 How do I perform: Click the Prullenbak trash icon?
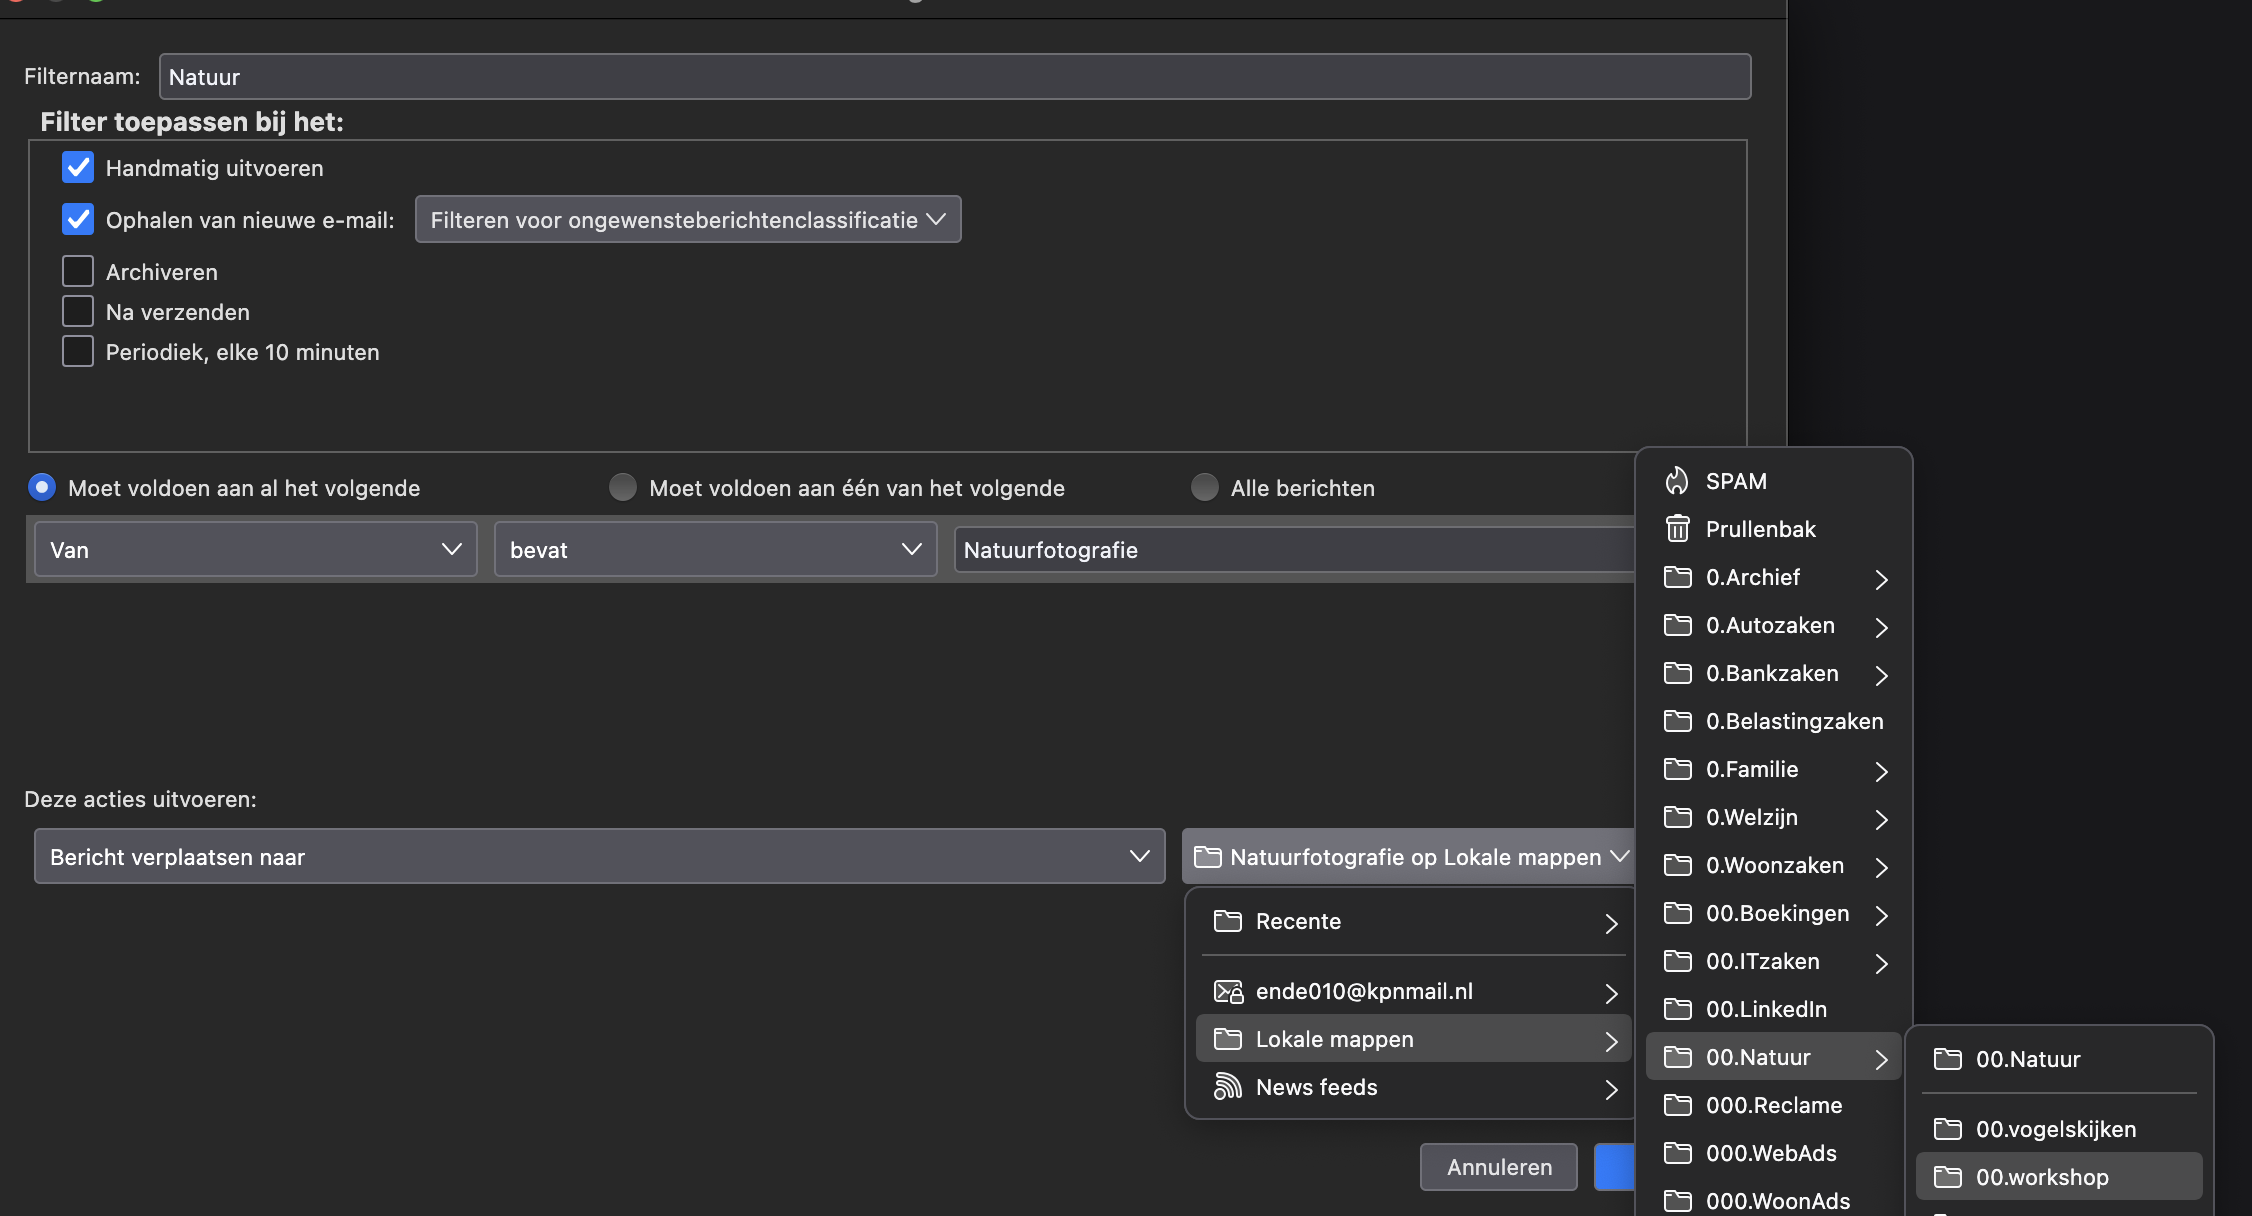[1677, 529]
